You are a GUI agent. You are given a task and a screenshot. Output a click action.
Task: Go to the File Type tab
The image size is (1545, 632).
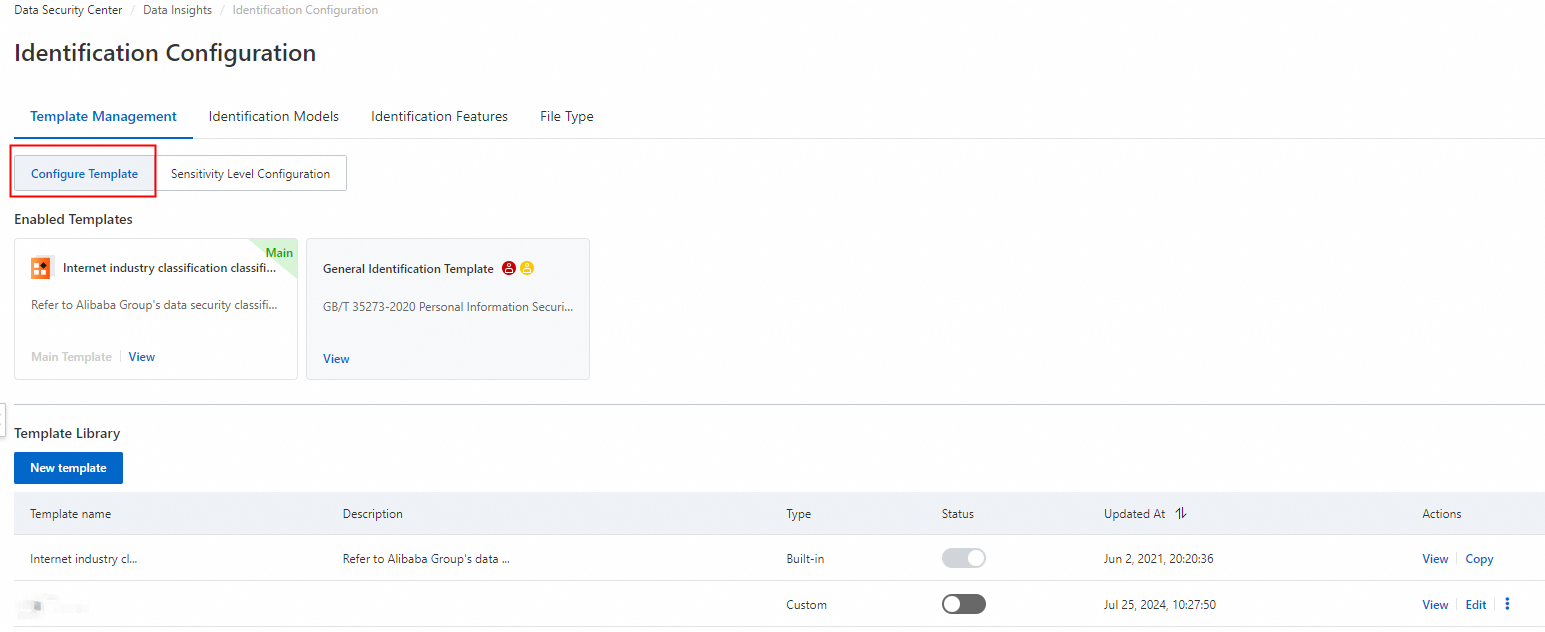(567, 116)
